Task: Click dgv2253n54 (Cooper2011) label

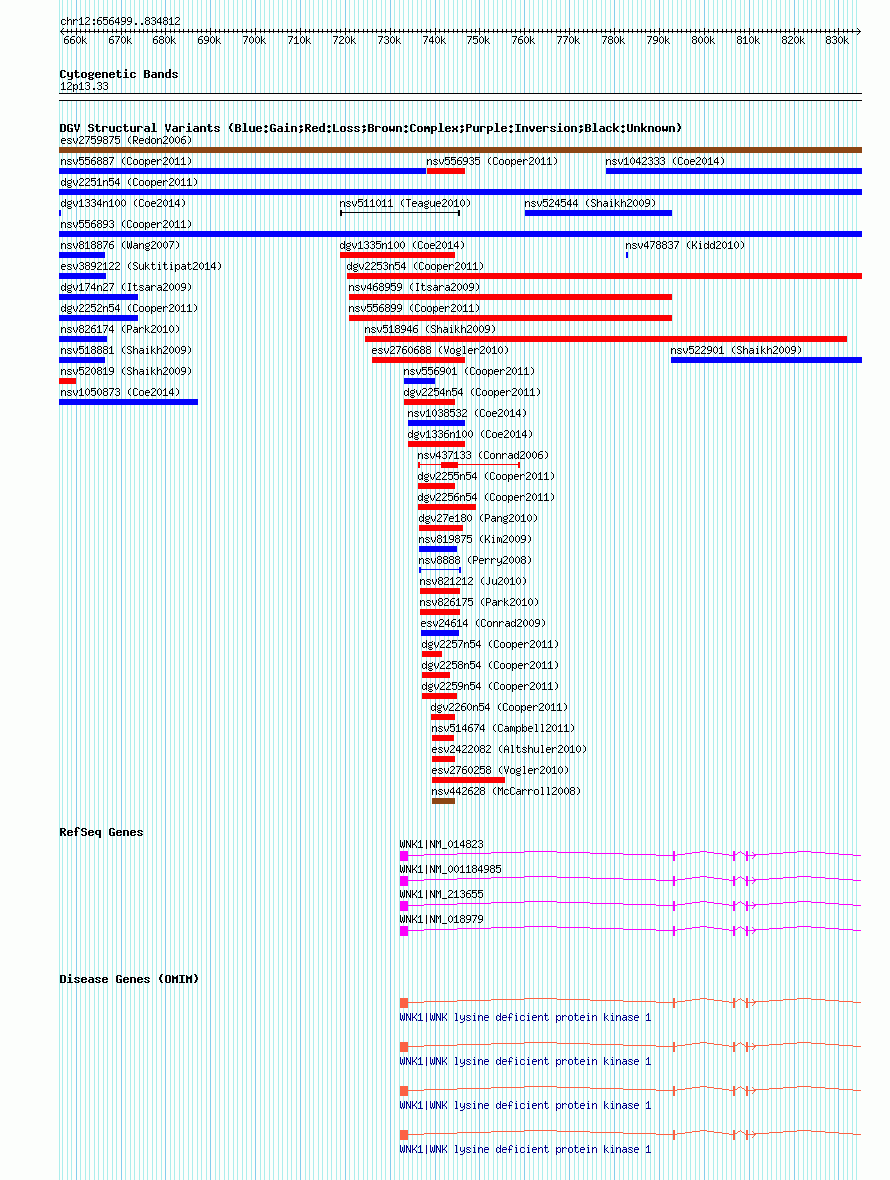Action: pos(415,267)
